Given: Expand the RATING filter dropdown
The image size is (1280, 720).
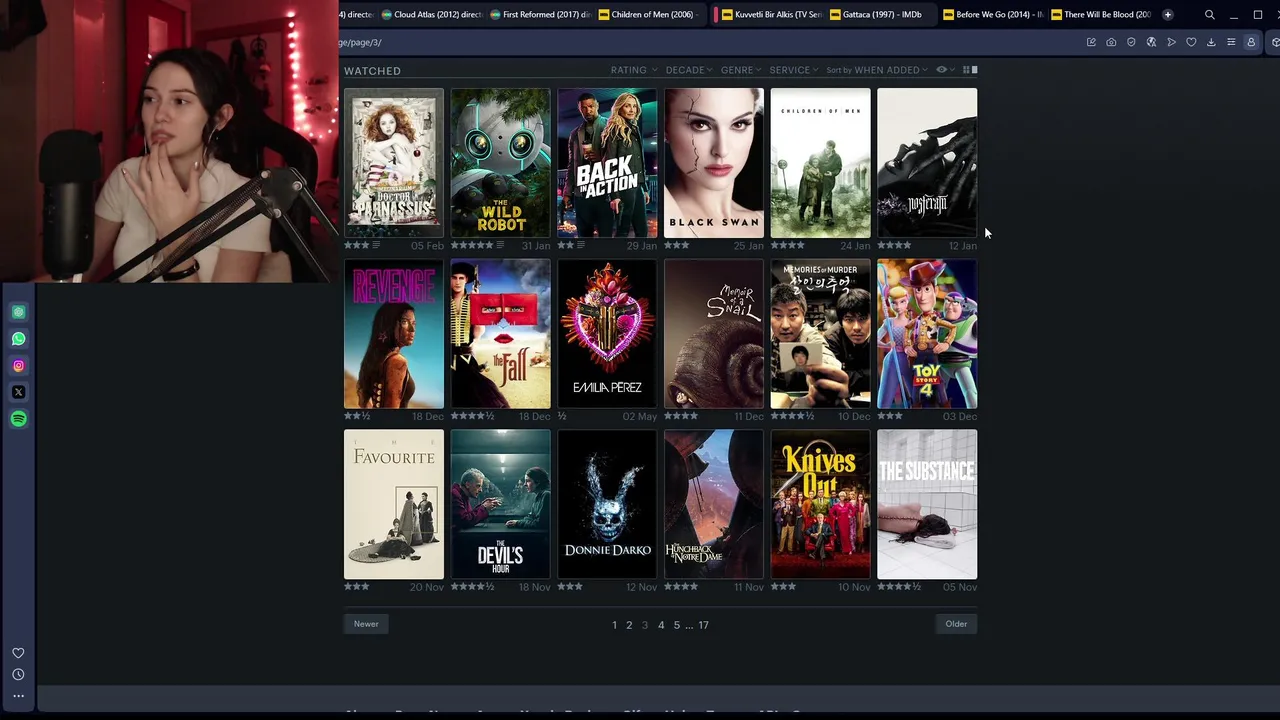Looking at the screenshot, I should (x=634, y=70).
